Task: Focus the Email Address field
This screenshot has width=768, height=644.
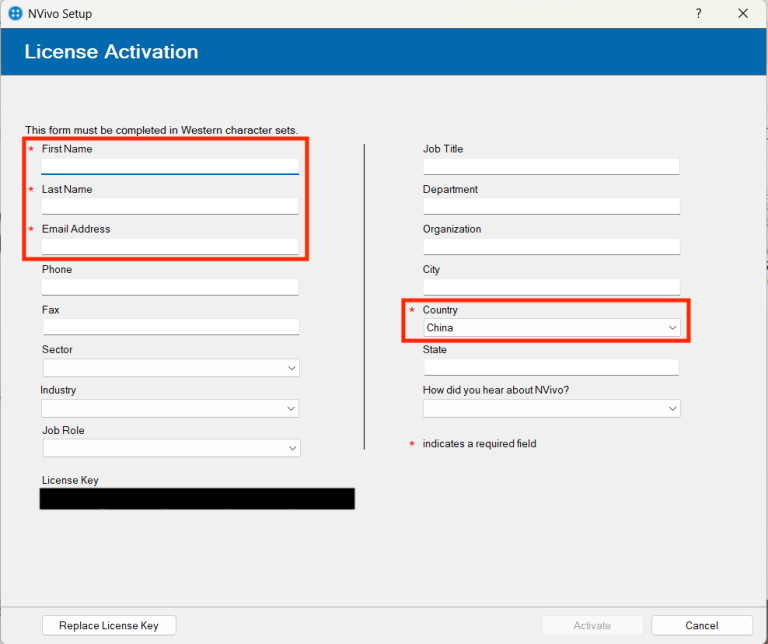Action: click(170, 246)
